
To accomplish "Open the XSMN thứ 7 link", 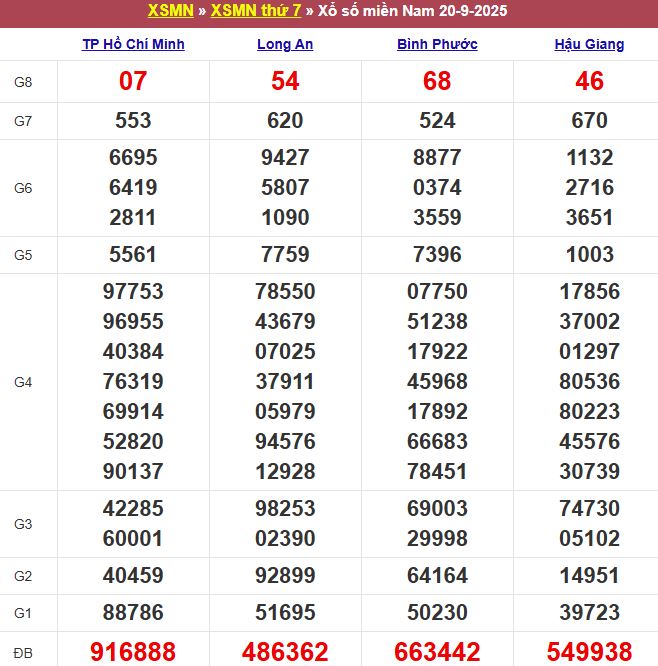I will [255, 11].
